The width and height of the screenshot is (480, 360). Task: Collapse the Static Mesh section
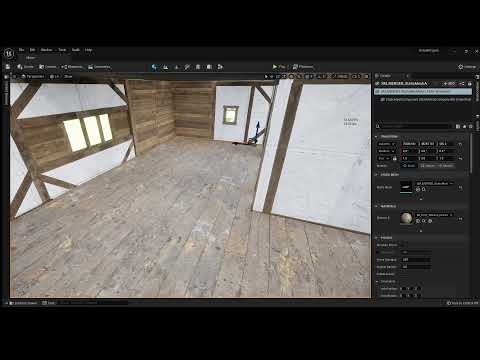(377, 175)
